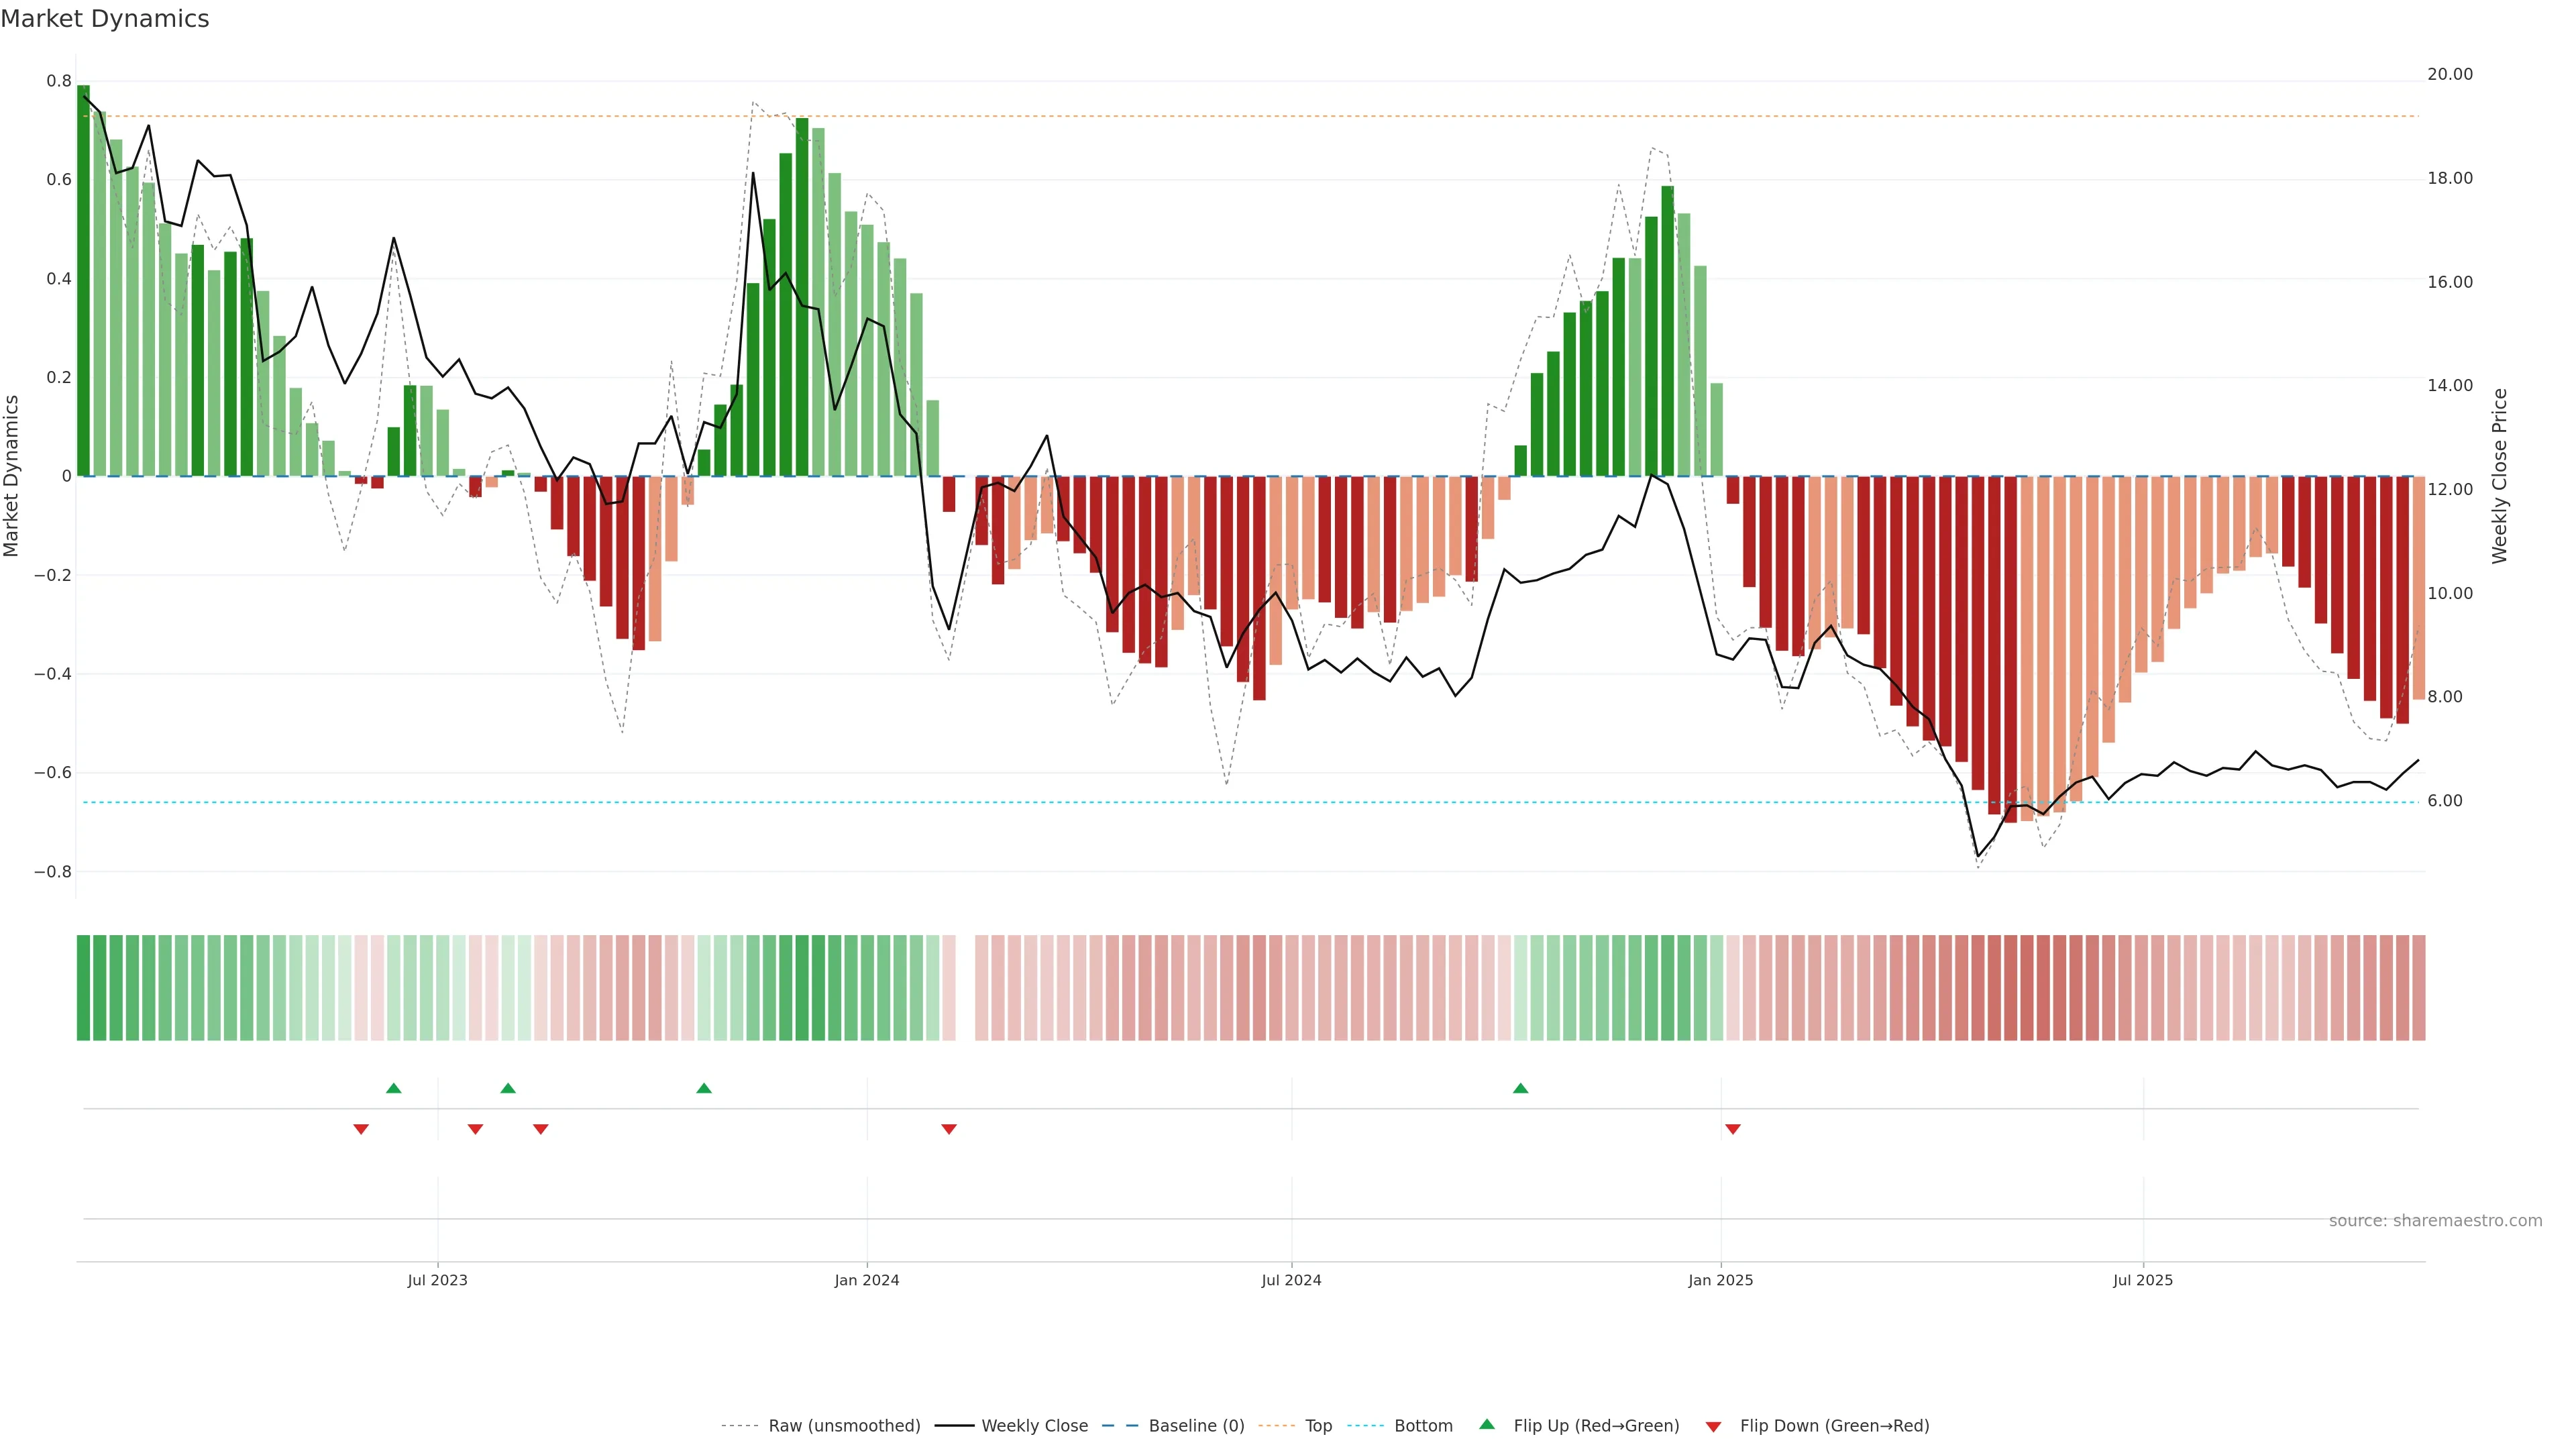Click green triangle icon in Flip Up legend entry
This screenshot has width=2576, height=1449.
click(1487, 1424)
